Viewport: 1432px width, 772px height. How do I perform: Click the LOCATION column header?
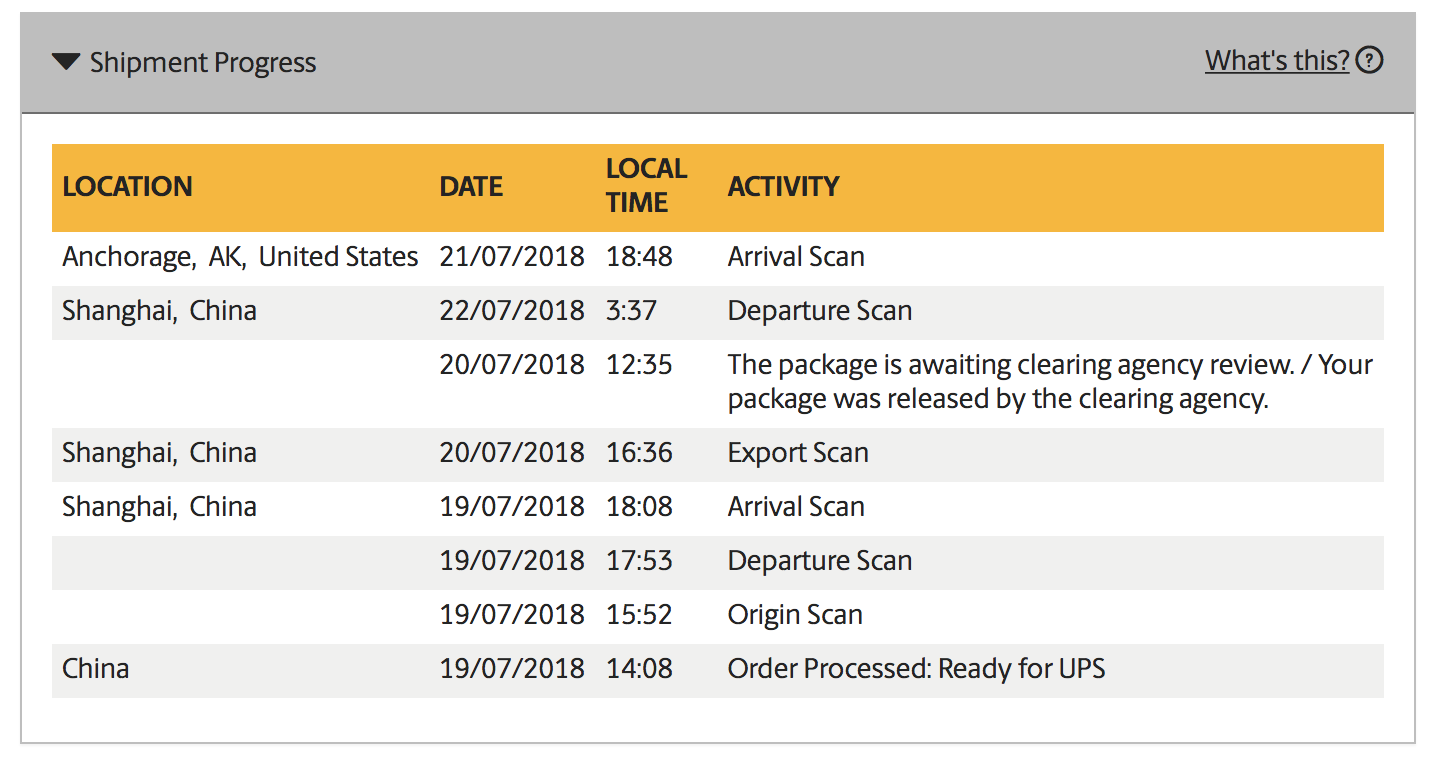127,187
